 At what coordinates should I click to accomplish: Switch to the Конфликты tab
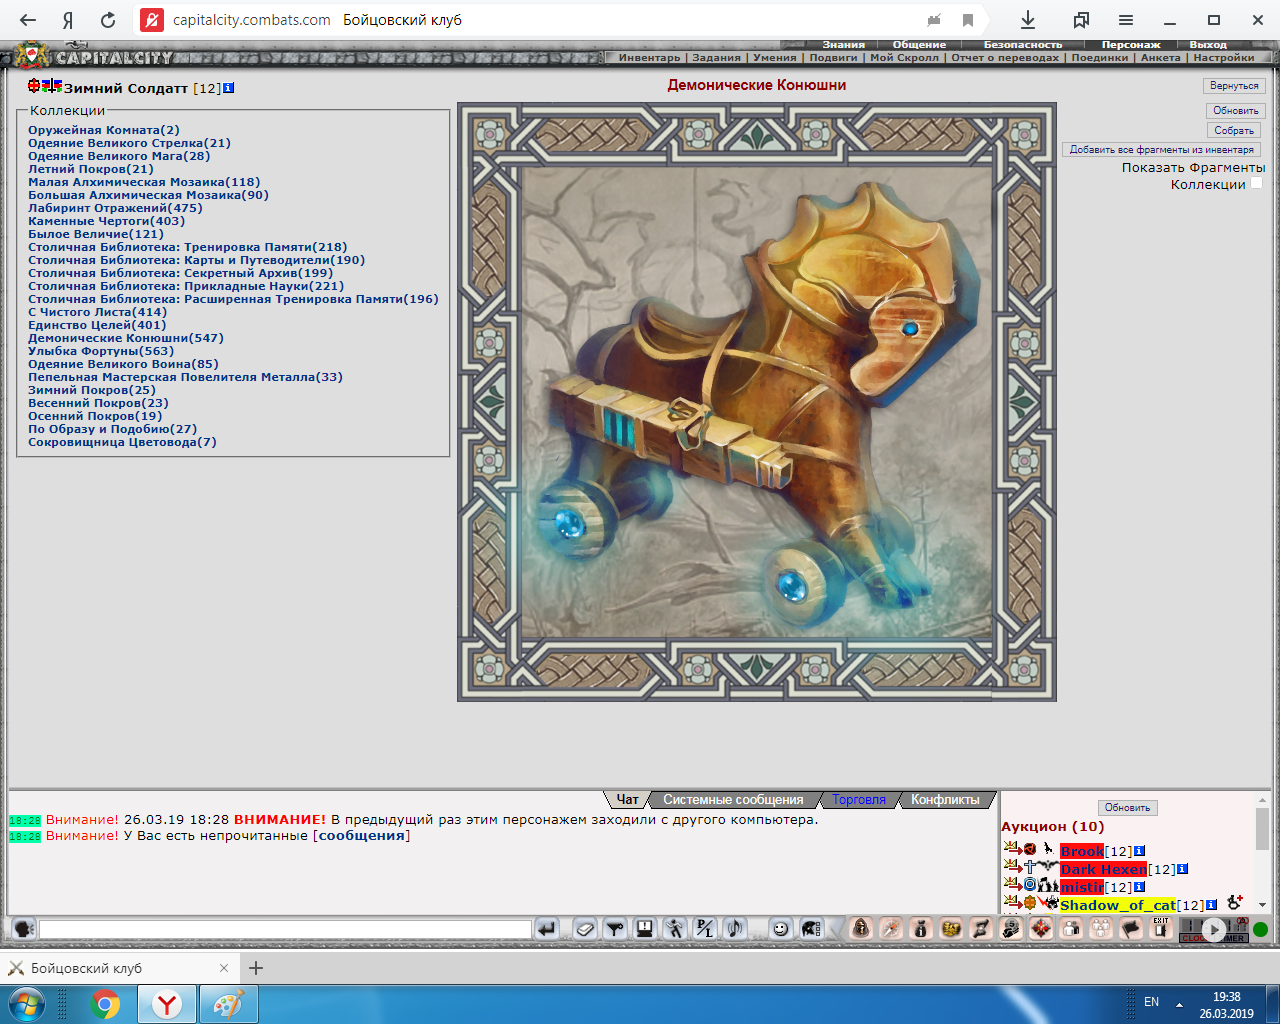[945, 800]
